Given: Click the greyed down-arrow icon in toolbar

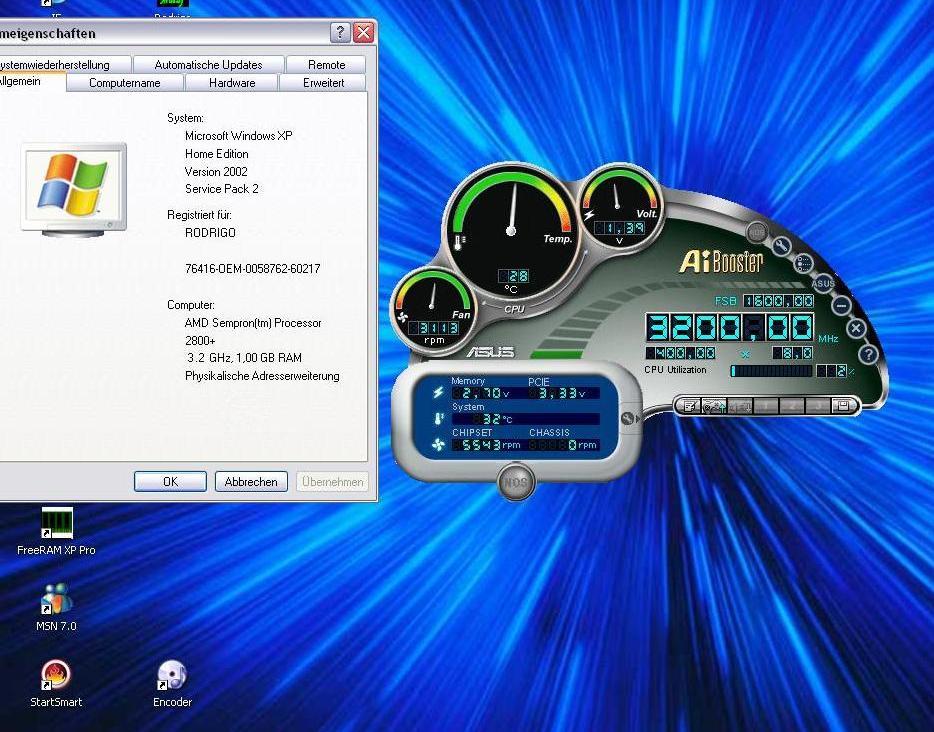Looking at the screenshot, I should [x=740, y=406].
